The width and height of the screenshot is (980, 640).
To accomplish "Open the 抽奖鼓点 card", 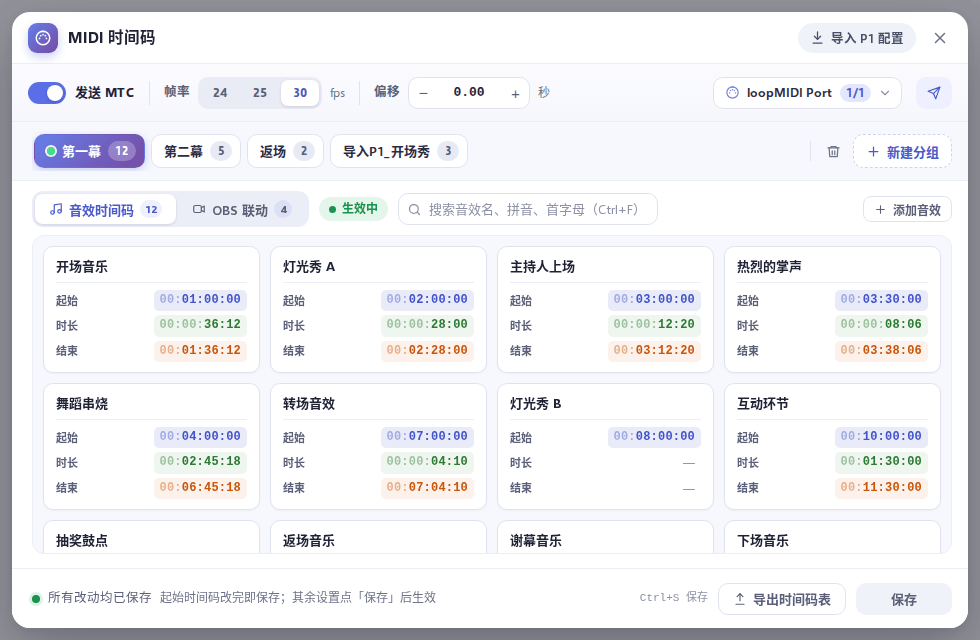I will click(x=151, y=538).
